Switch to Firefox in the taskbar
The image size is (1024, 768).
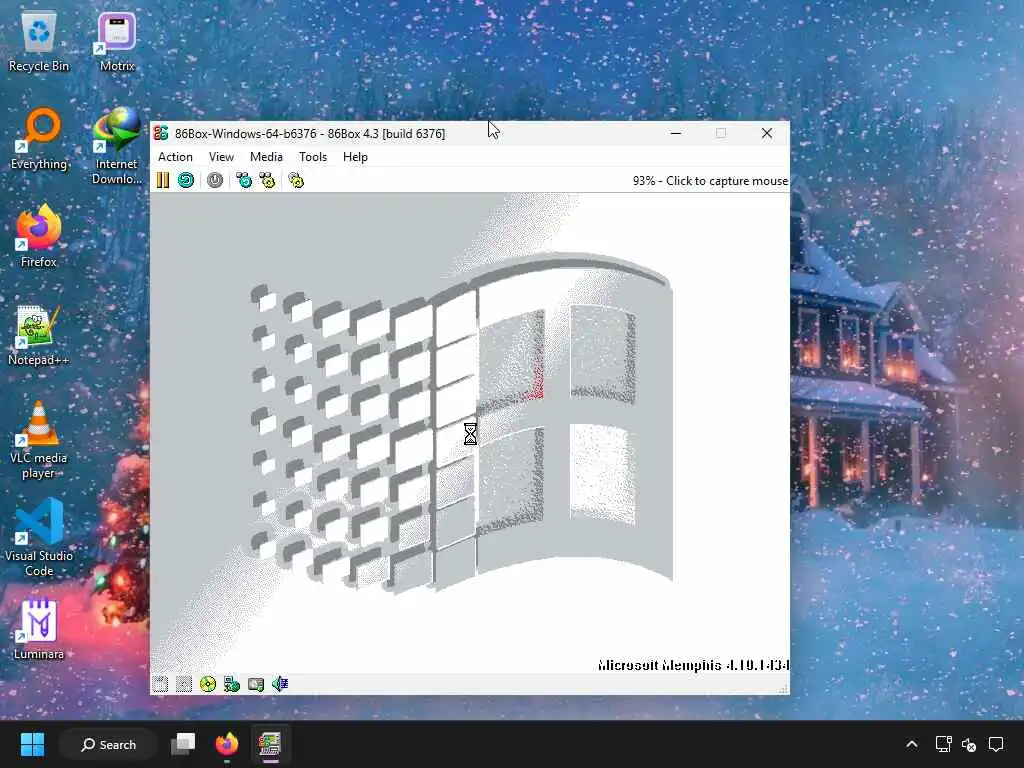pyautogui.click(x=227, y=744)
